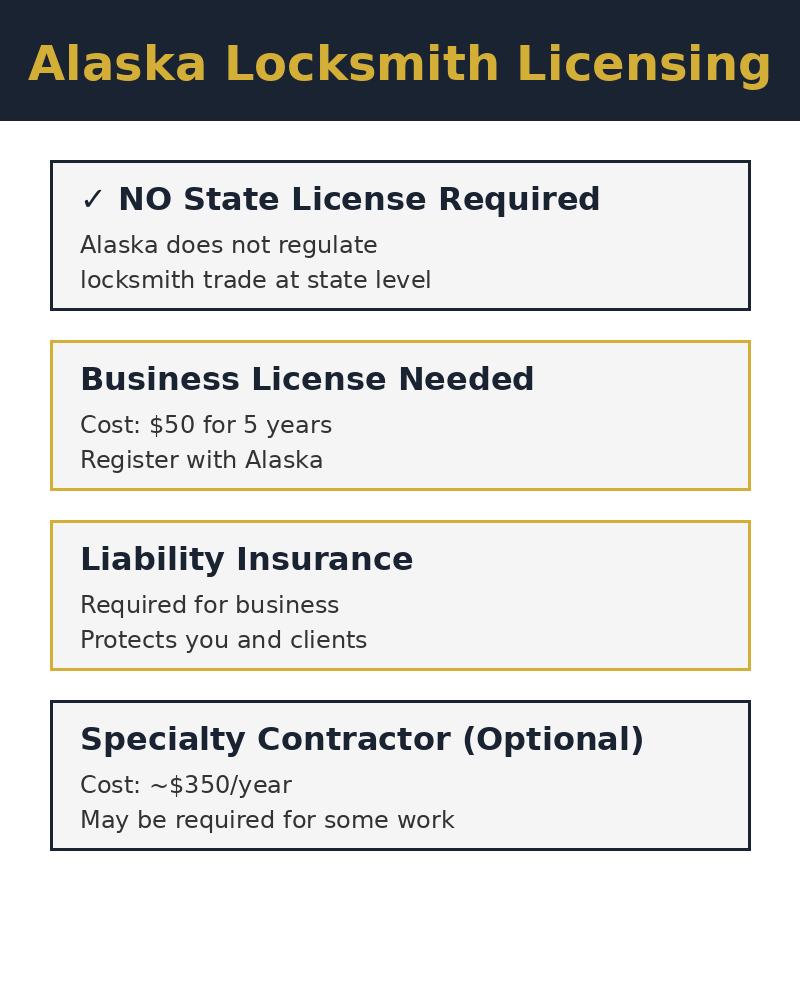Screen dimensions: 800x1000
Task: Click the 'May be required for some work' line
Action: point(267,821)
